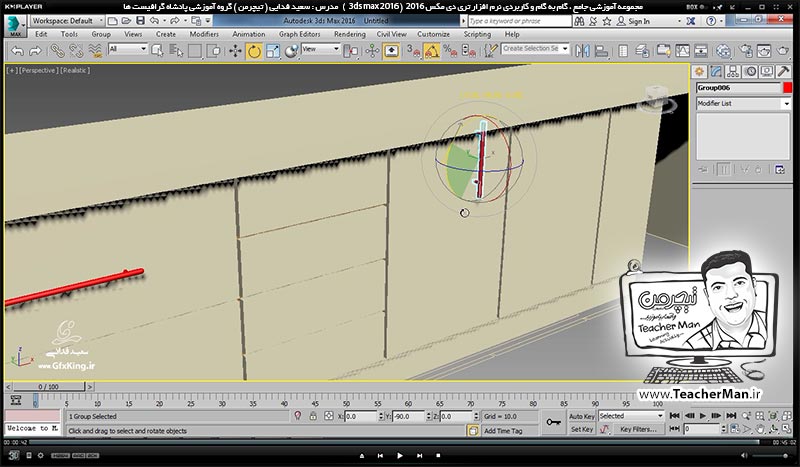The image size is (800, 467).
Task: Open the 3ds Max application button
Action: pos(15,26)
